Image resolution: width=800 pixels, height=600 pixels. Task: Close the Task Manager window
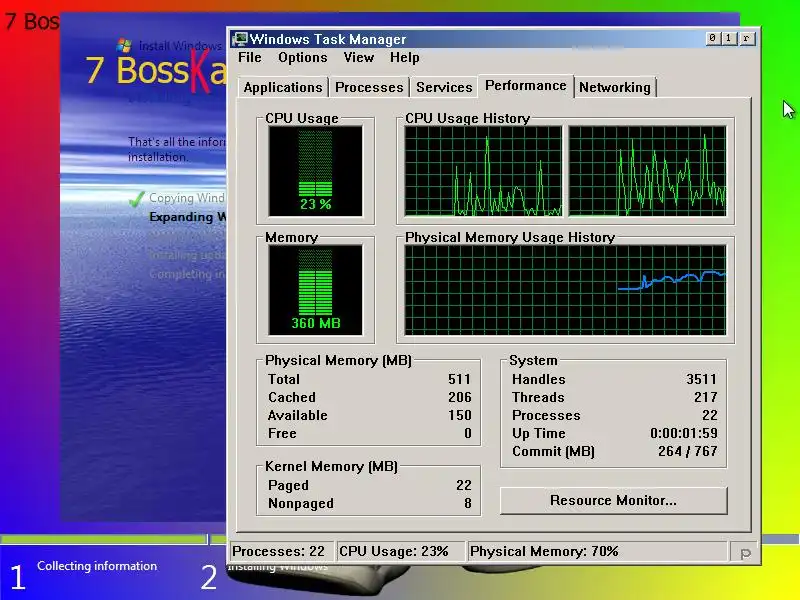click(746, 38)
